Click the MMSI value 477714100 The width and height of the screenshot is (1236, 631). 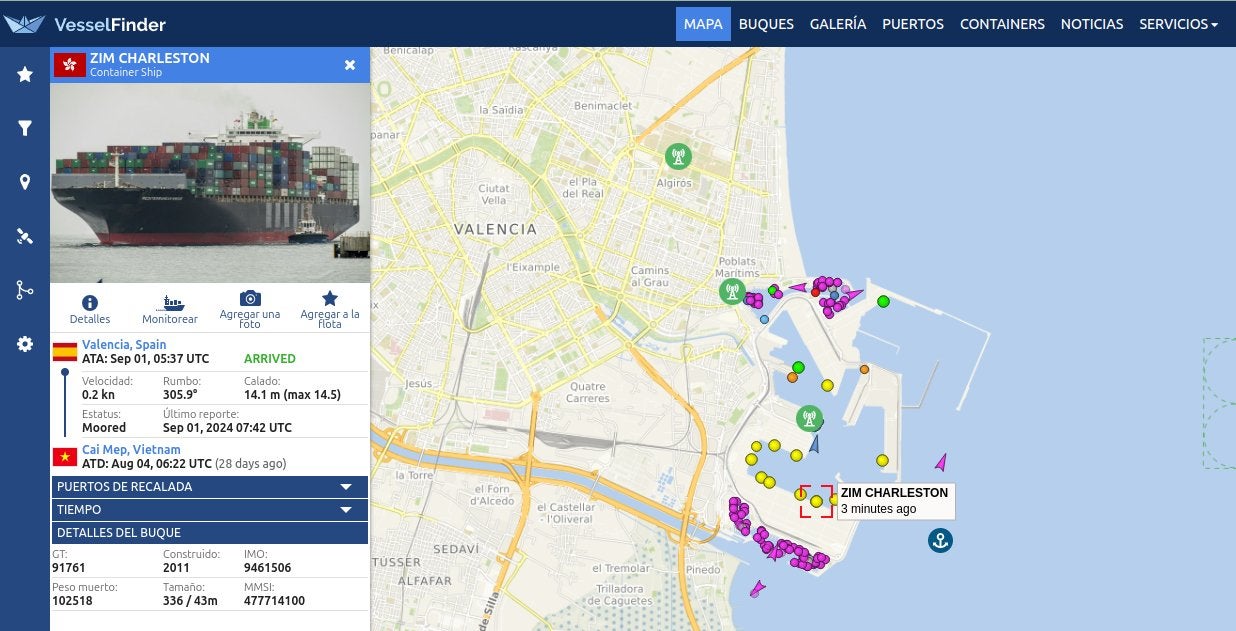click(274, 601)
